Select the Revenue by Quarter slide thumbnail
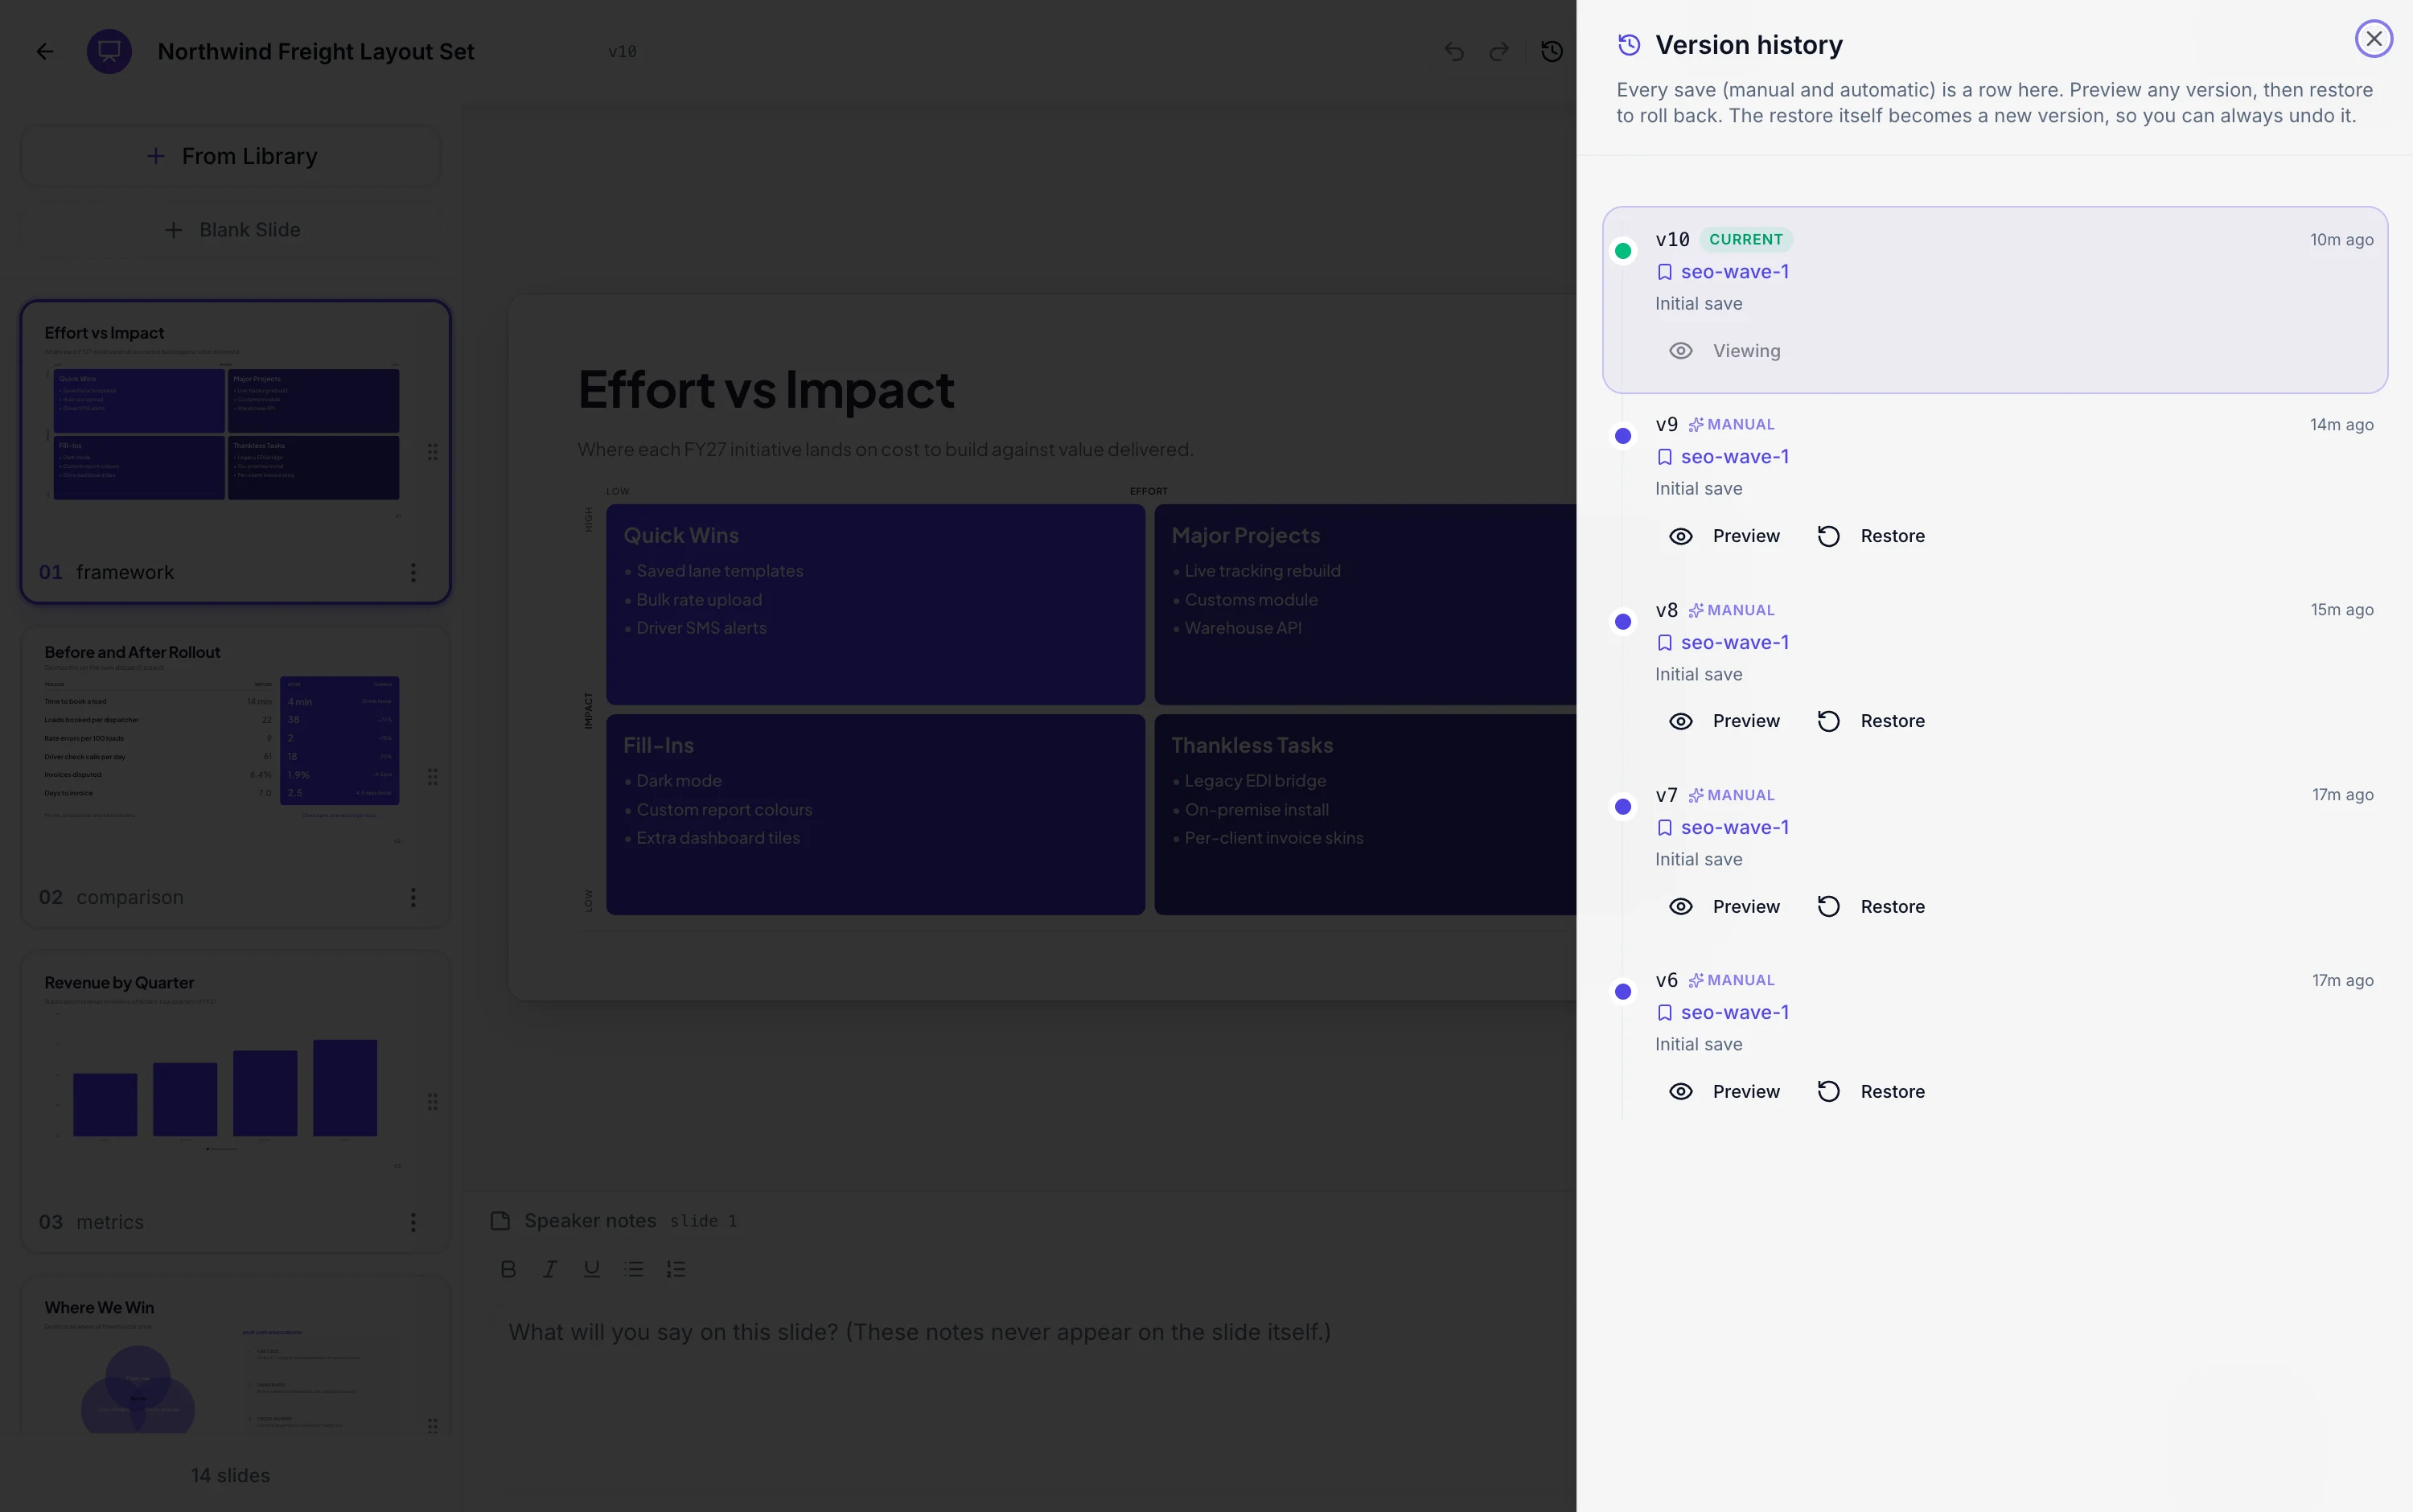 236,1101
